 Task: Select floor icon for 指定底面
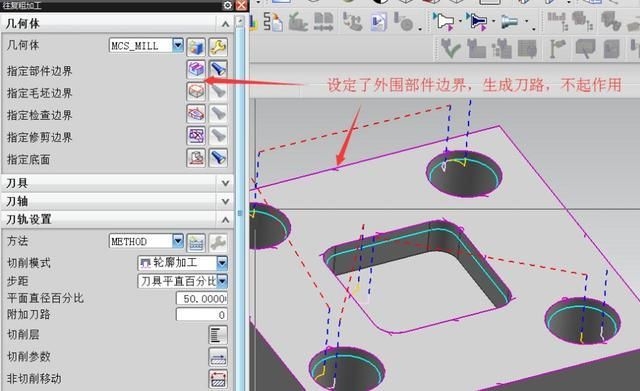click(x=196, y=158)
